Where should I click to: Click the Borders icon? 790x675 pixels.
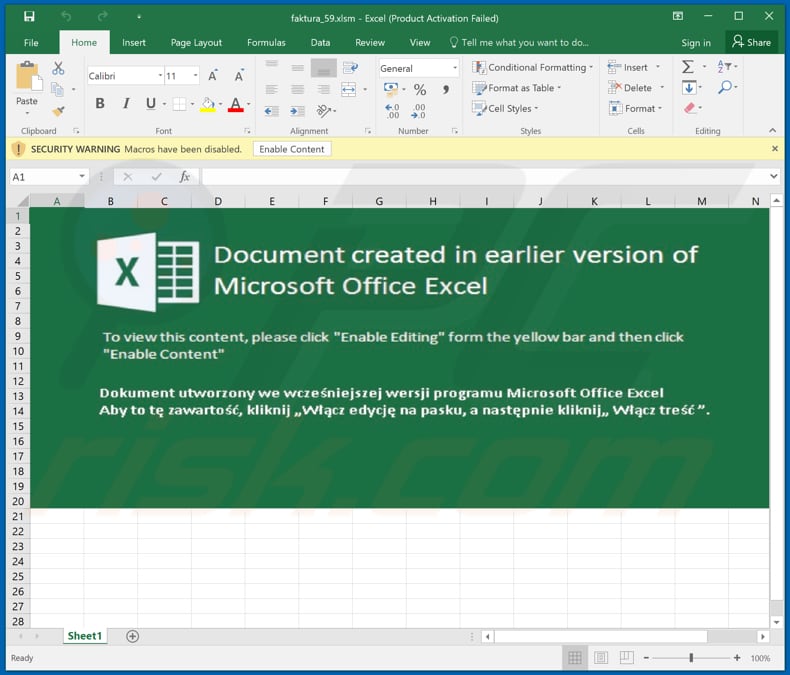pyautogui.click(x=179, y=104)
